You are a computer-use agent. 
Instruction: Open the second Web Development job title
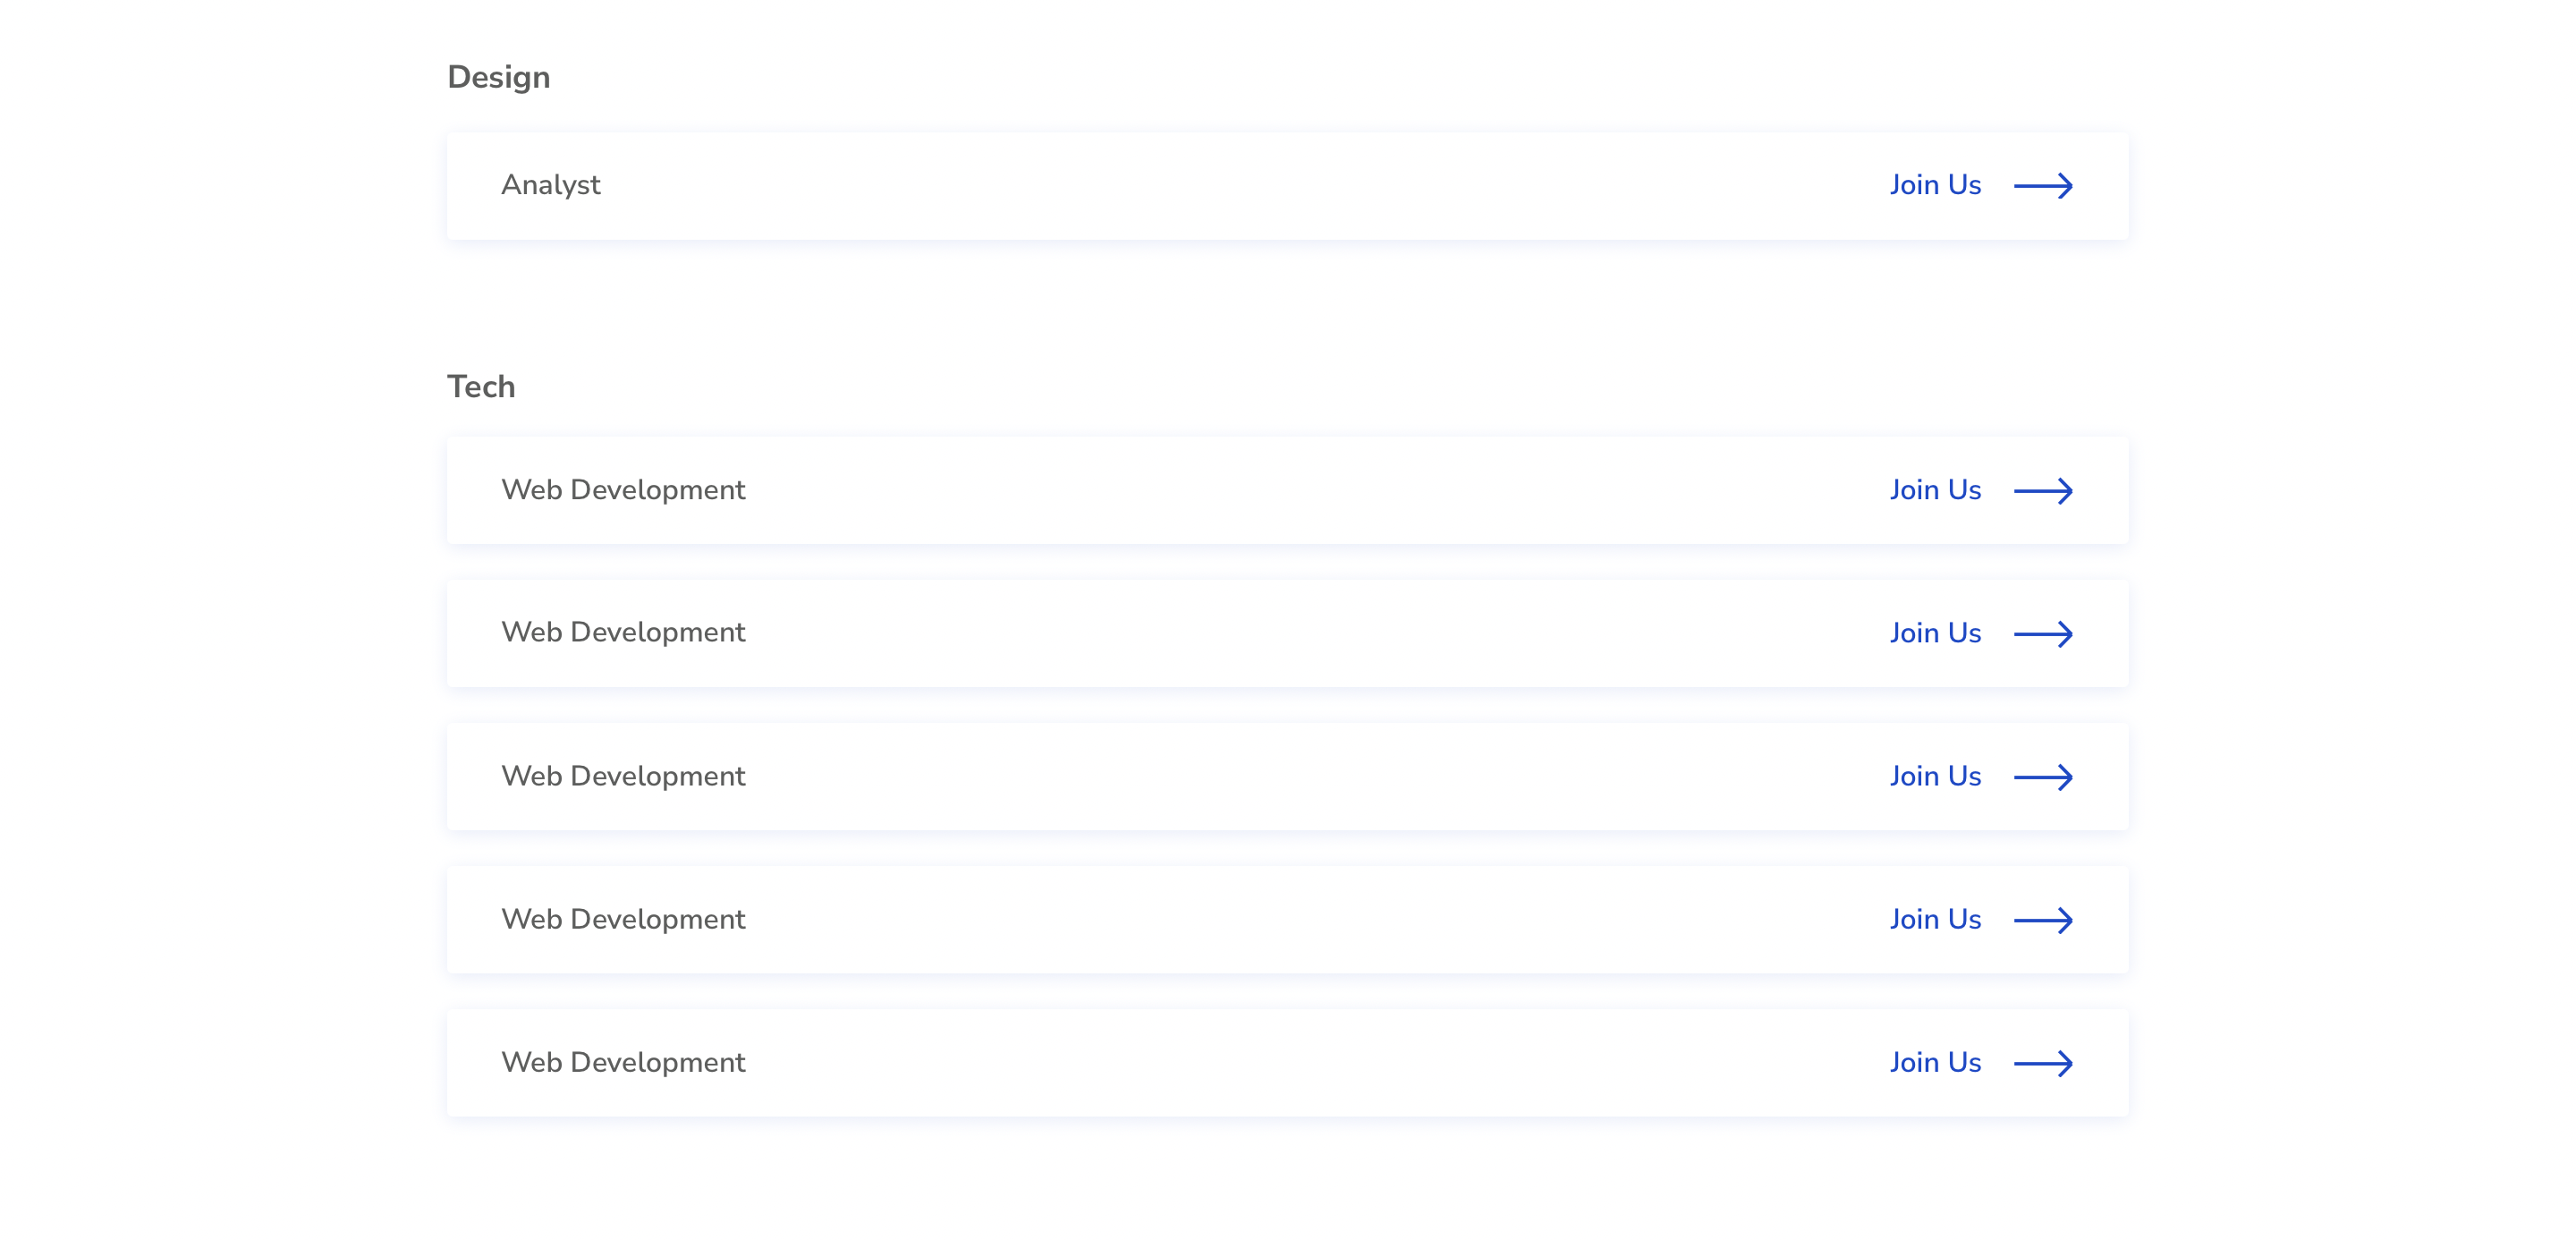pyautogui.click(x=623, y=632)
